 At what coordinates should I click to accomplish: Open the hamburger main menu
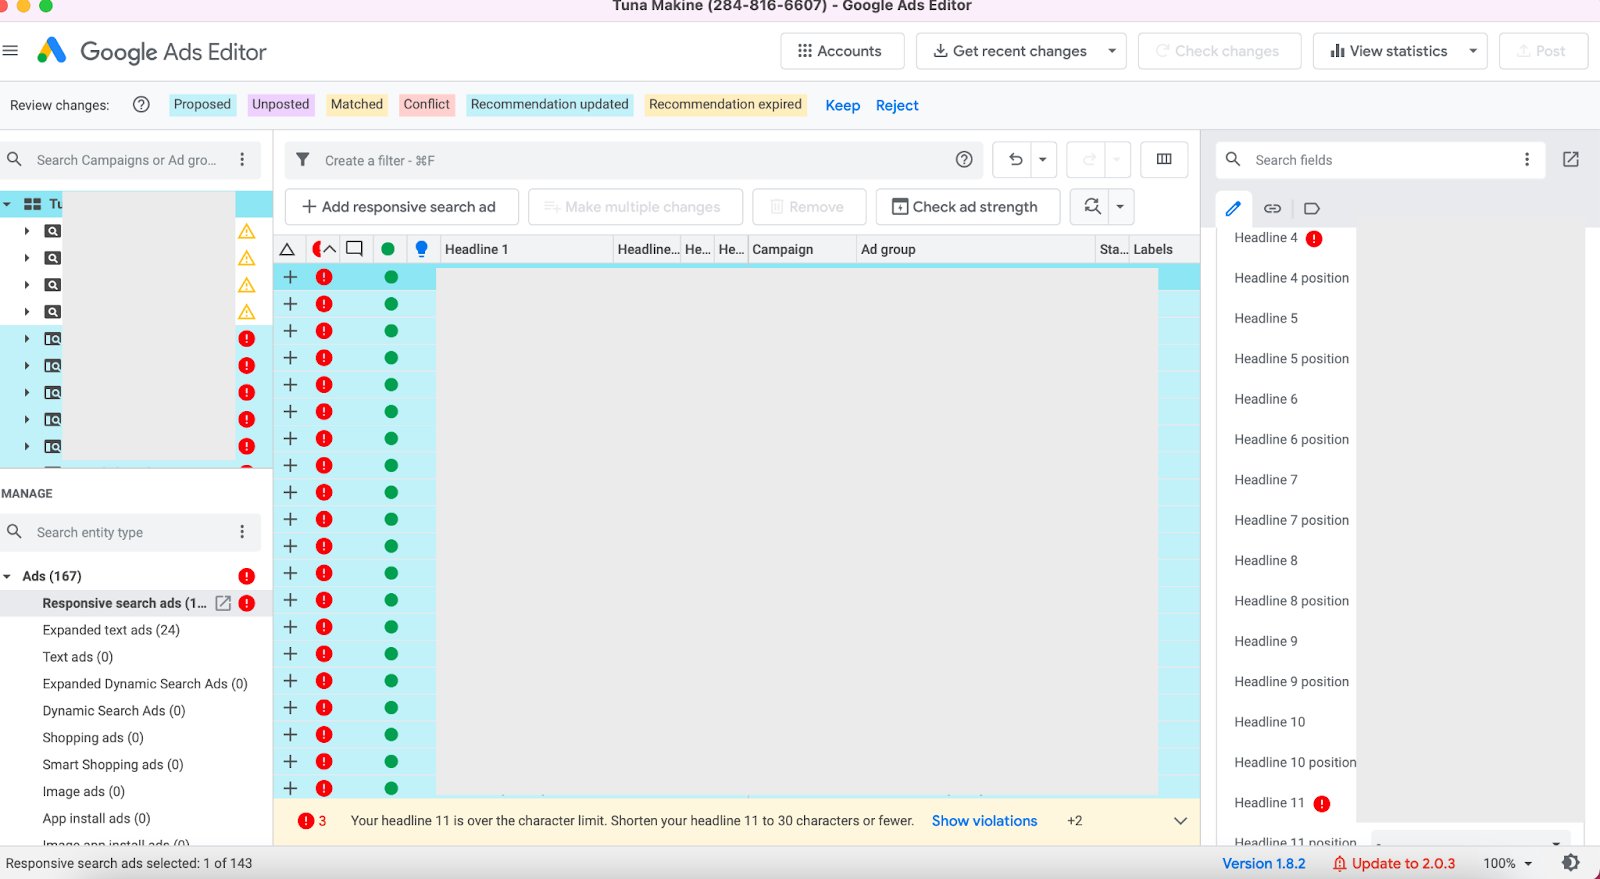pos(11,51)
